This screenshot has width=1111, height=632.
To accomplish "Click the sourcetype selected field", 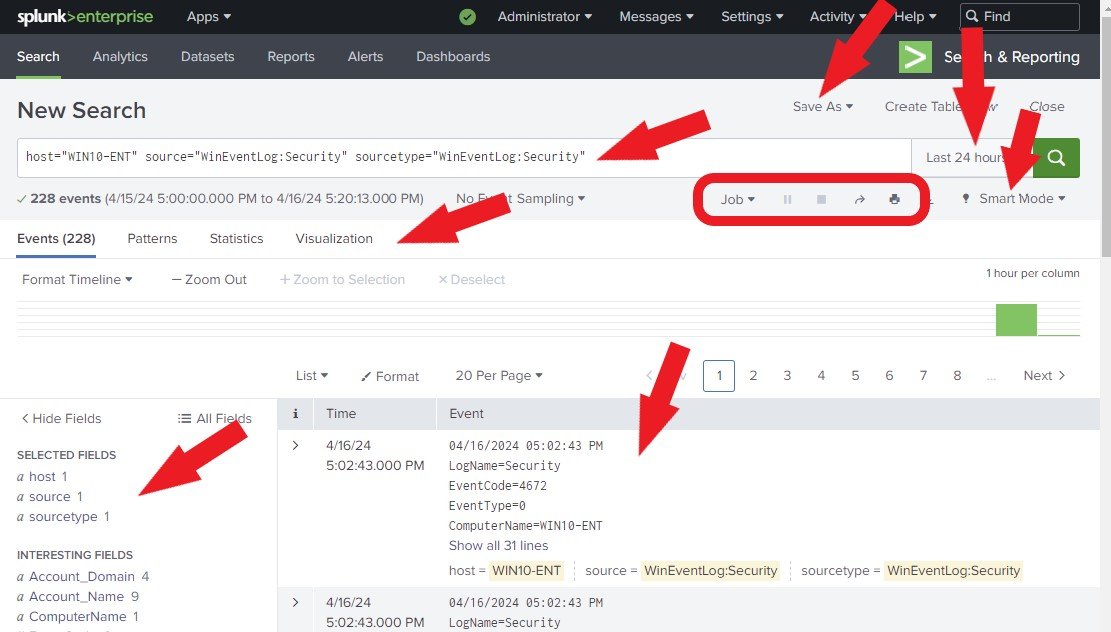I will click(63, 517).
